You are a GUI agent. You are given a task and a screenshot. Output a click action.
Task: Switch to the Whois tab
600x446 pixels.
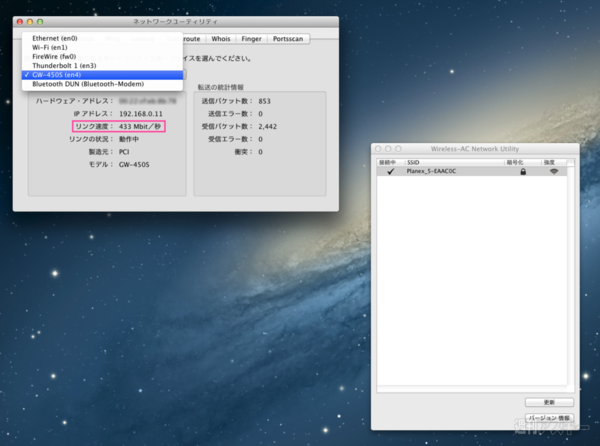click(x=220, y=39)
